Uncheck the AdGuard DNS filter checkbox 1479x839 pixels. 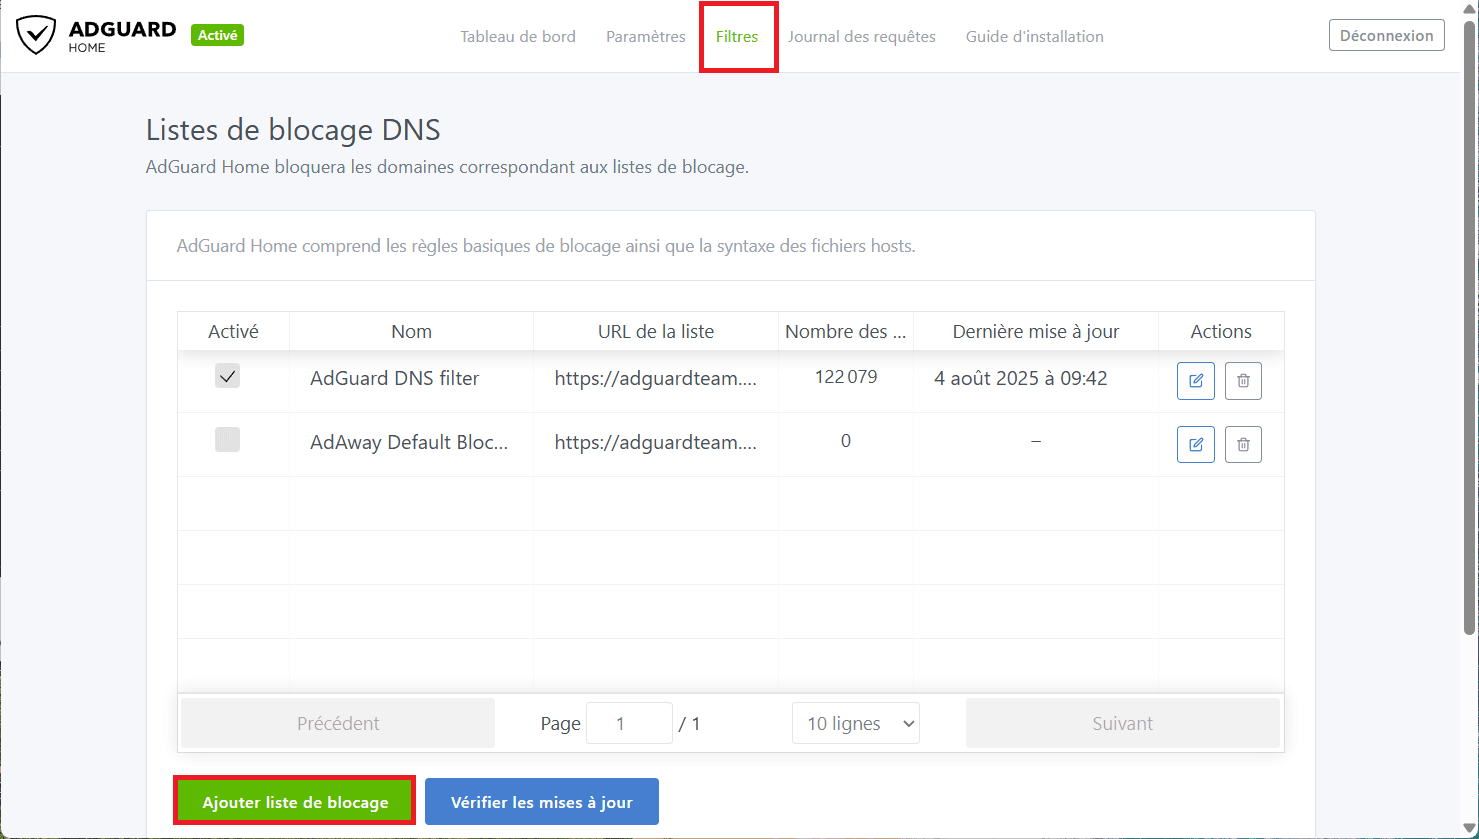click(x=228, y=376)
